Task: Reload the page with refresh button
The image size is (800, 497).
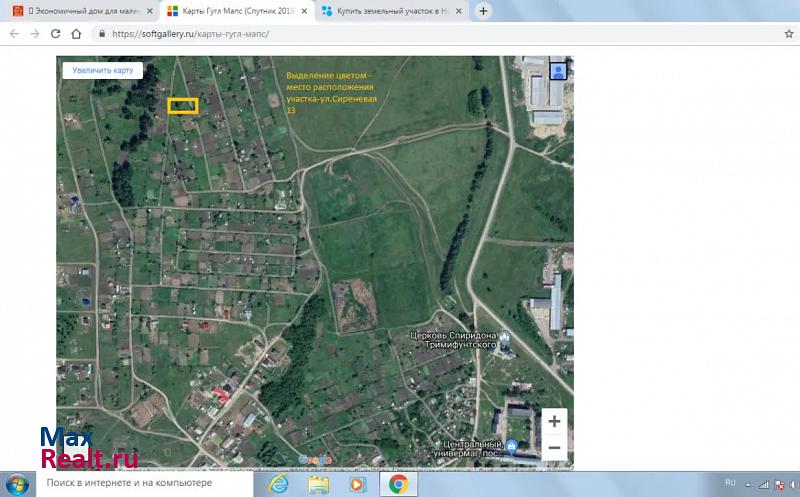Action: click(56, 33)
